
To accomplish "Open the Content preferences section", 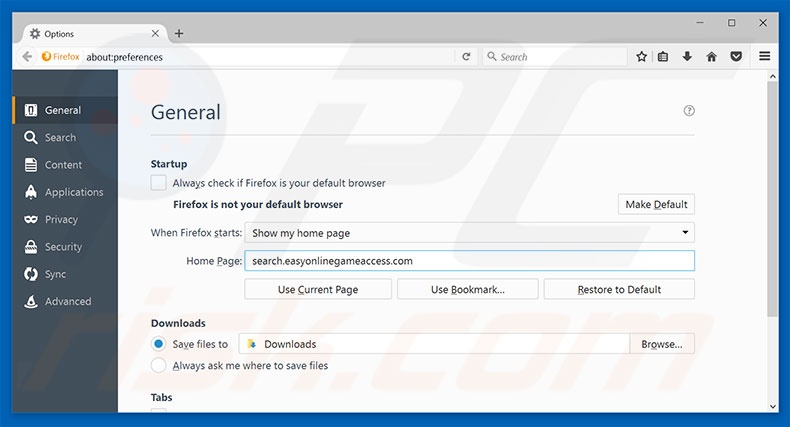I will 65,165.
